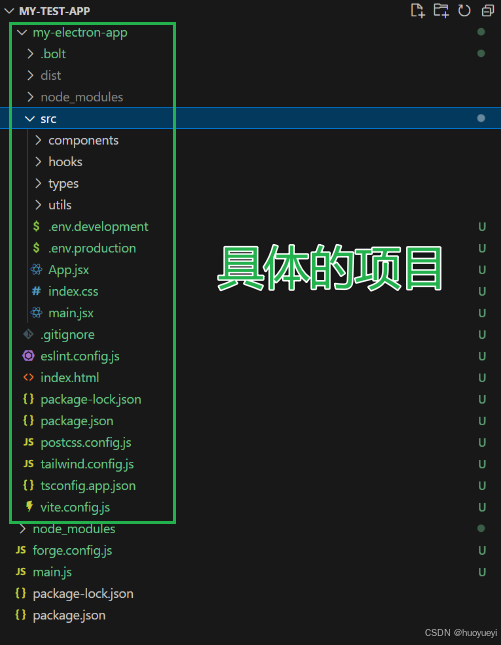Viewport: 501px width, 645px height.
Task: Open the eslint.config.js file
Action: (80, 356)
